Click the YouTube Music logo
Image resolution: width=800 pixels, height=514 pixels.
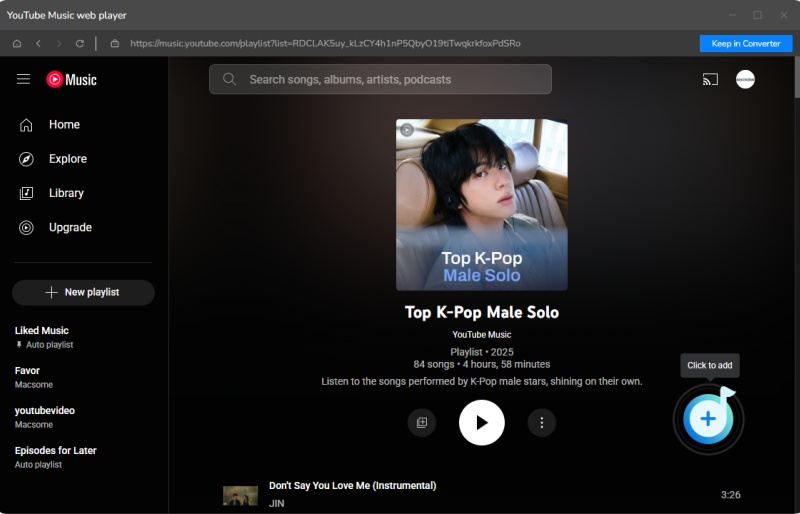point(71,79)
